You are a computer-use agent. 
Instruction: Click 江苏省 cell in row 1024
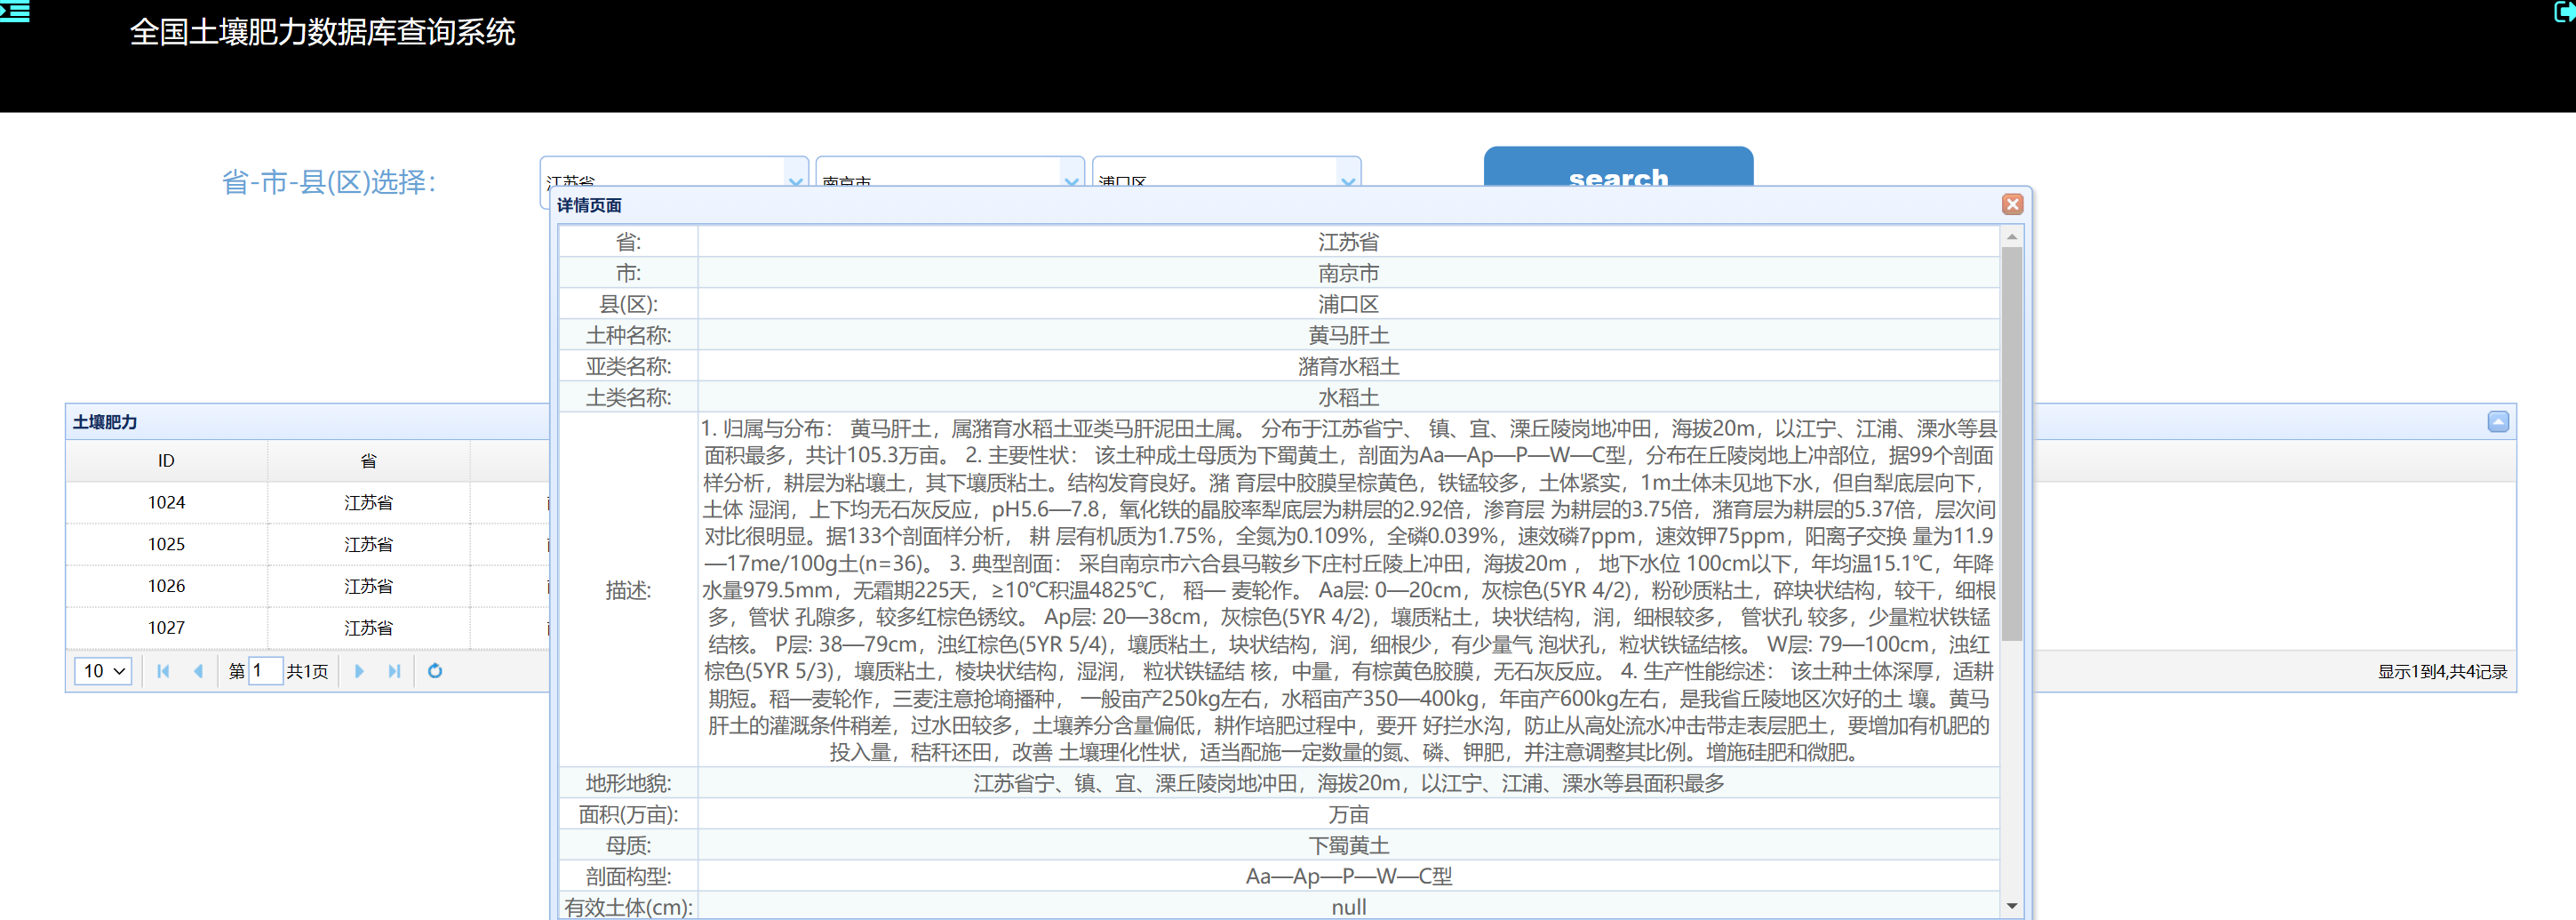pos(368,502)
